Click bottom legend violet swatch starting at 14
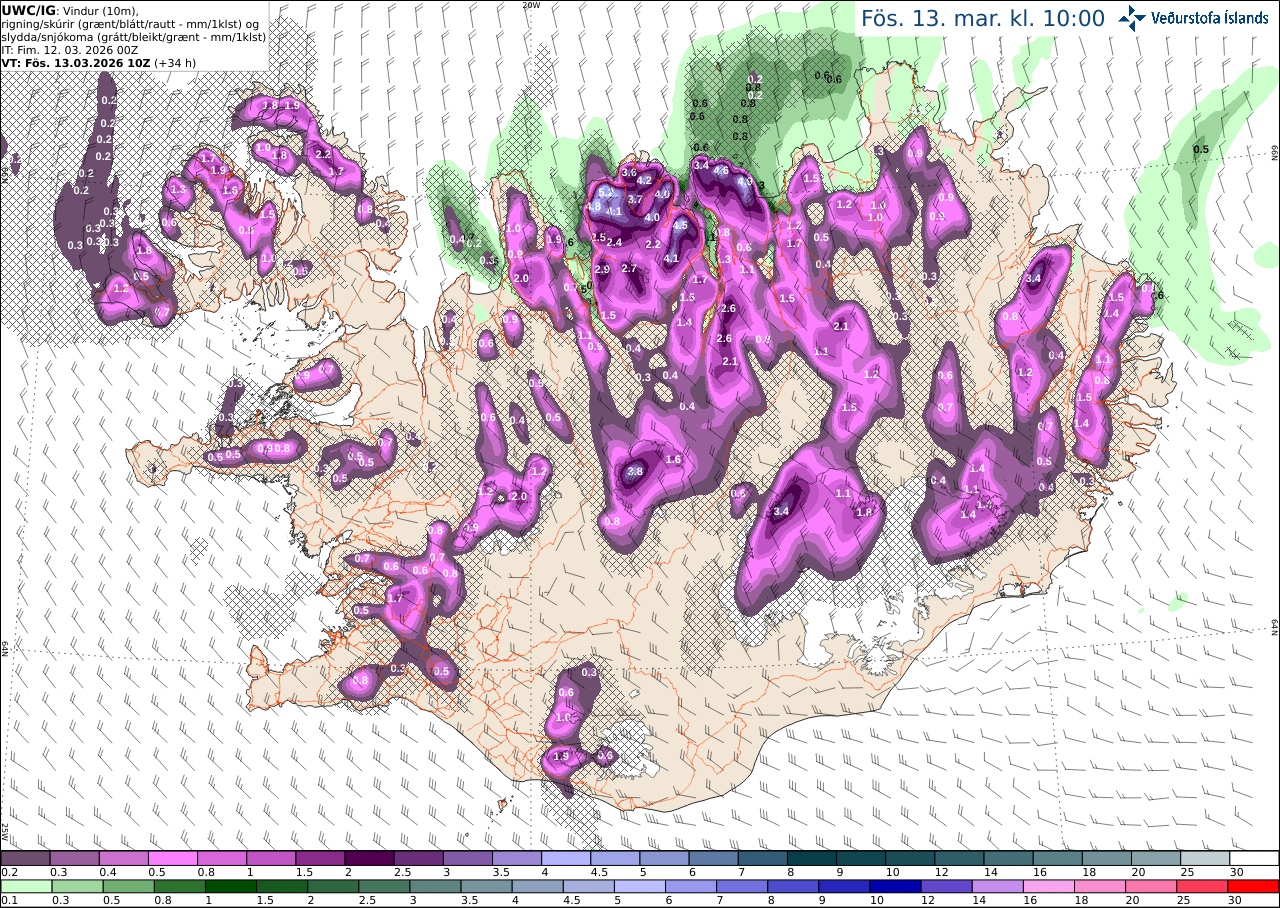 point(999,886)
